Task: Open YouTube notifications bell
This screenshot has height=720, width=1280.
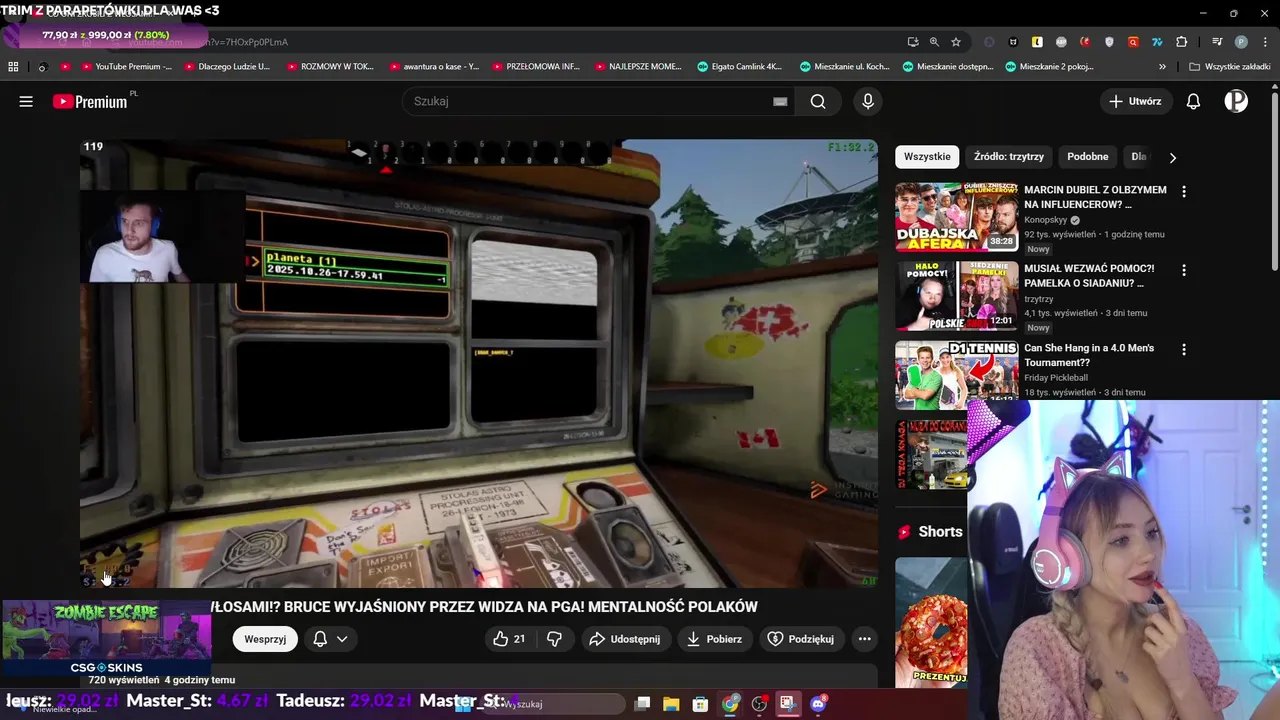Action: coord(1193,101)
